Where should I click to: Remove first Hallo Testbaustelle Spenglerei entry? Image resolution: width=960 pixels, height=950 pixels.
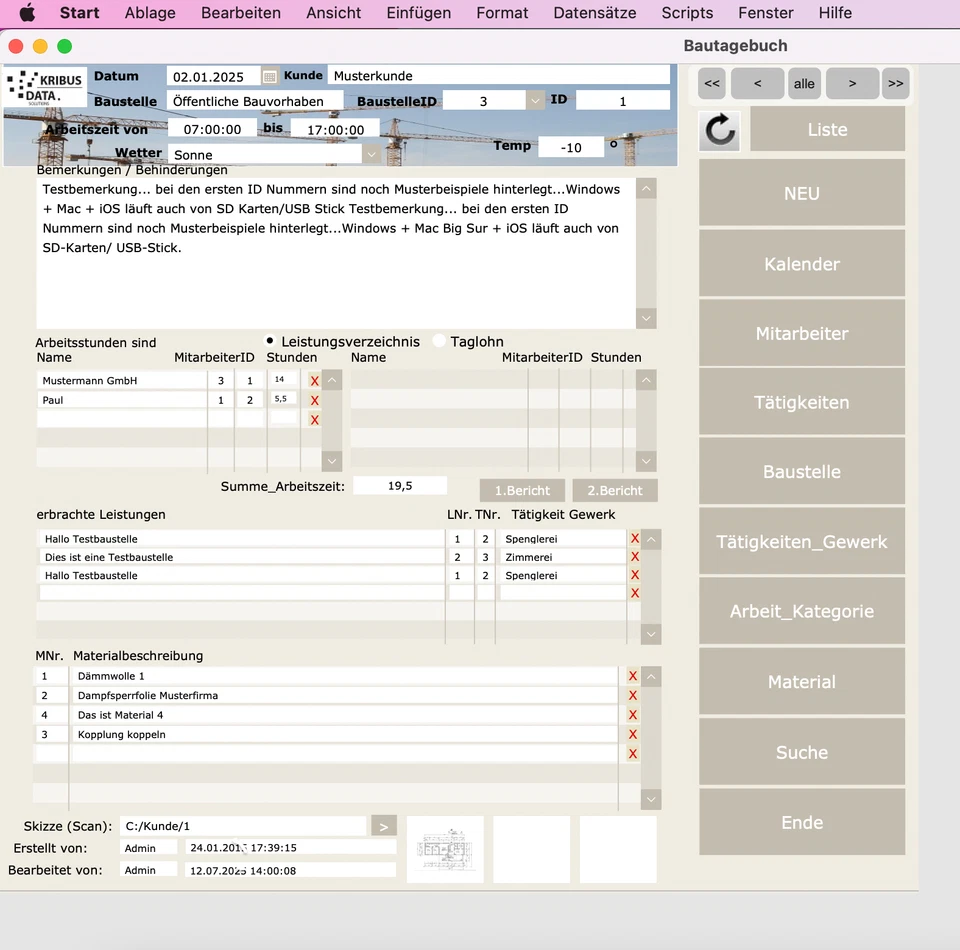[x=635, y=539]
